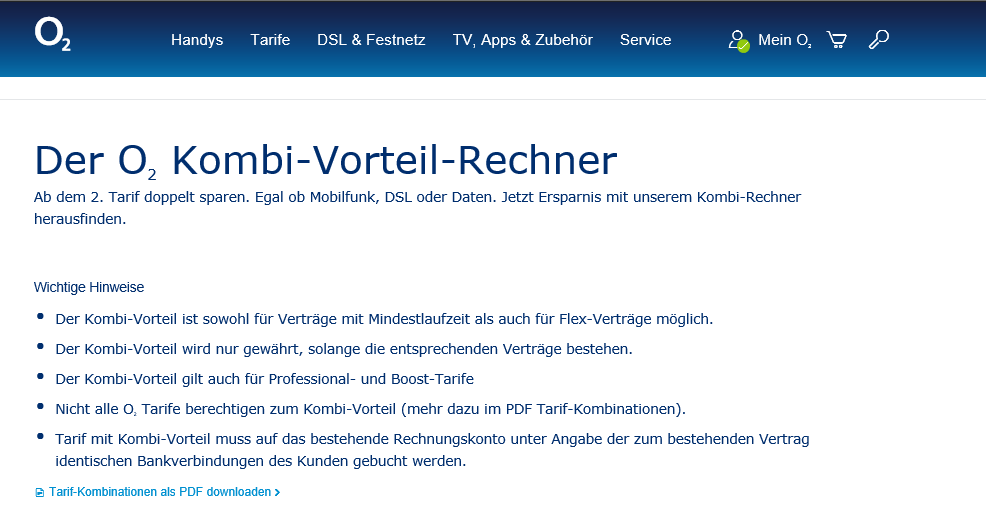Click the Wichtige Hinweise subheading
The image size is (986, 514).
click(89, 288)
